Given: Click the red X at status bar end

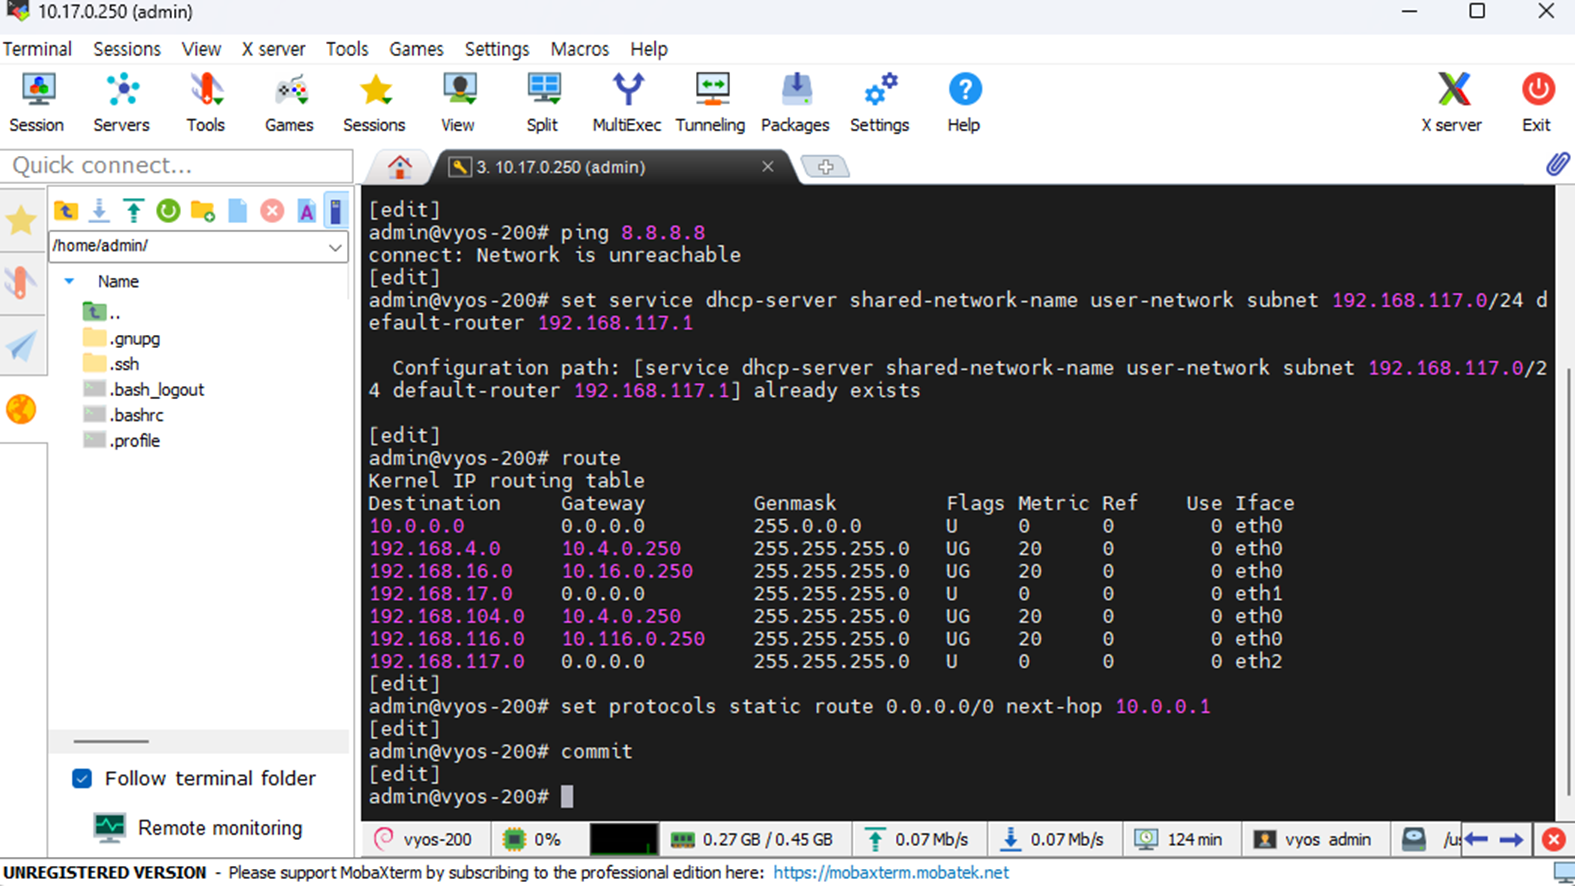Looking at the screenshot, I should [1553, 840].
